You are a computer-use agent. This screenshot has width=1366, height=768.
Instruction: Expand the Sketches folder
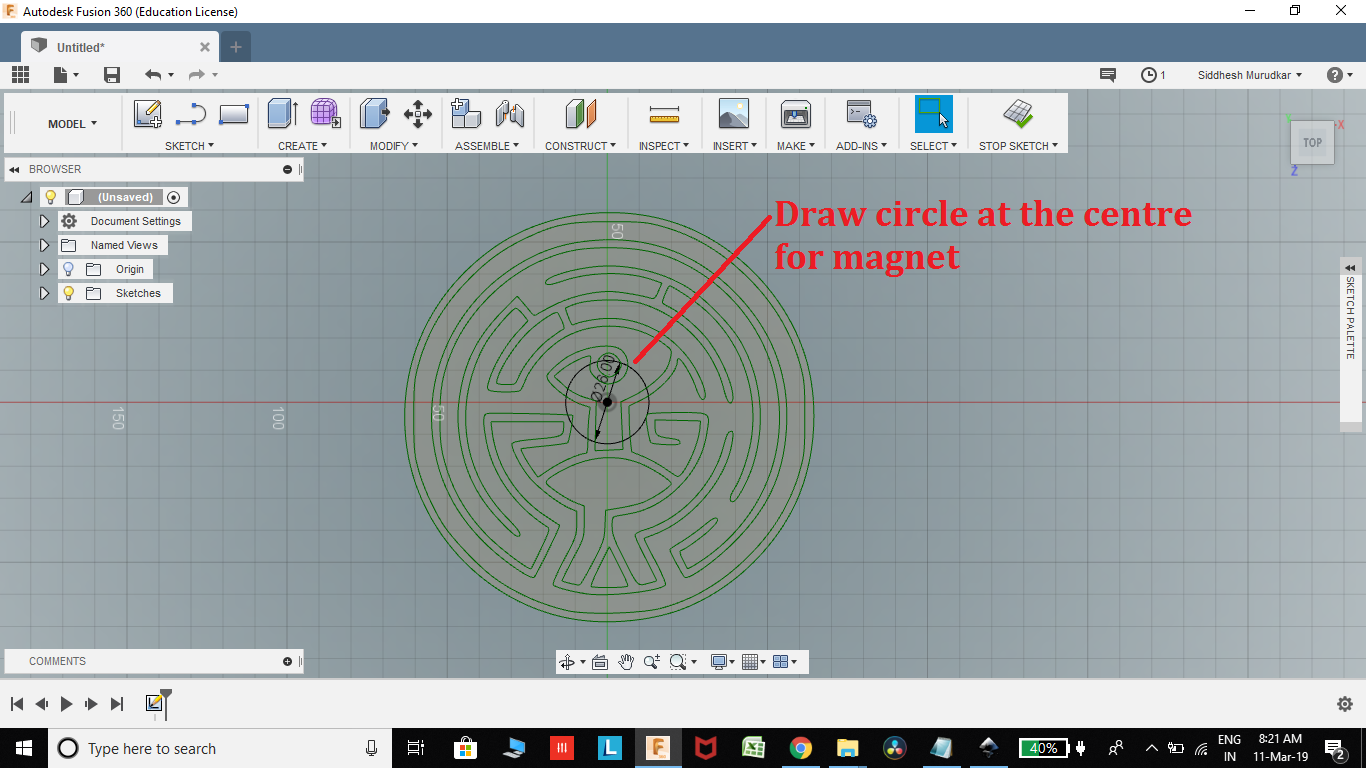coord(44,293)
